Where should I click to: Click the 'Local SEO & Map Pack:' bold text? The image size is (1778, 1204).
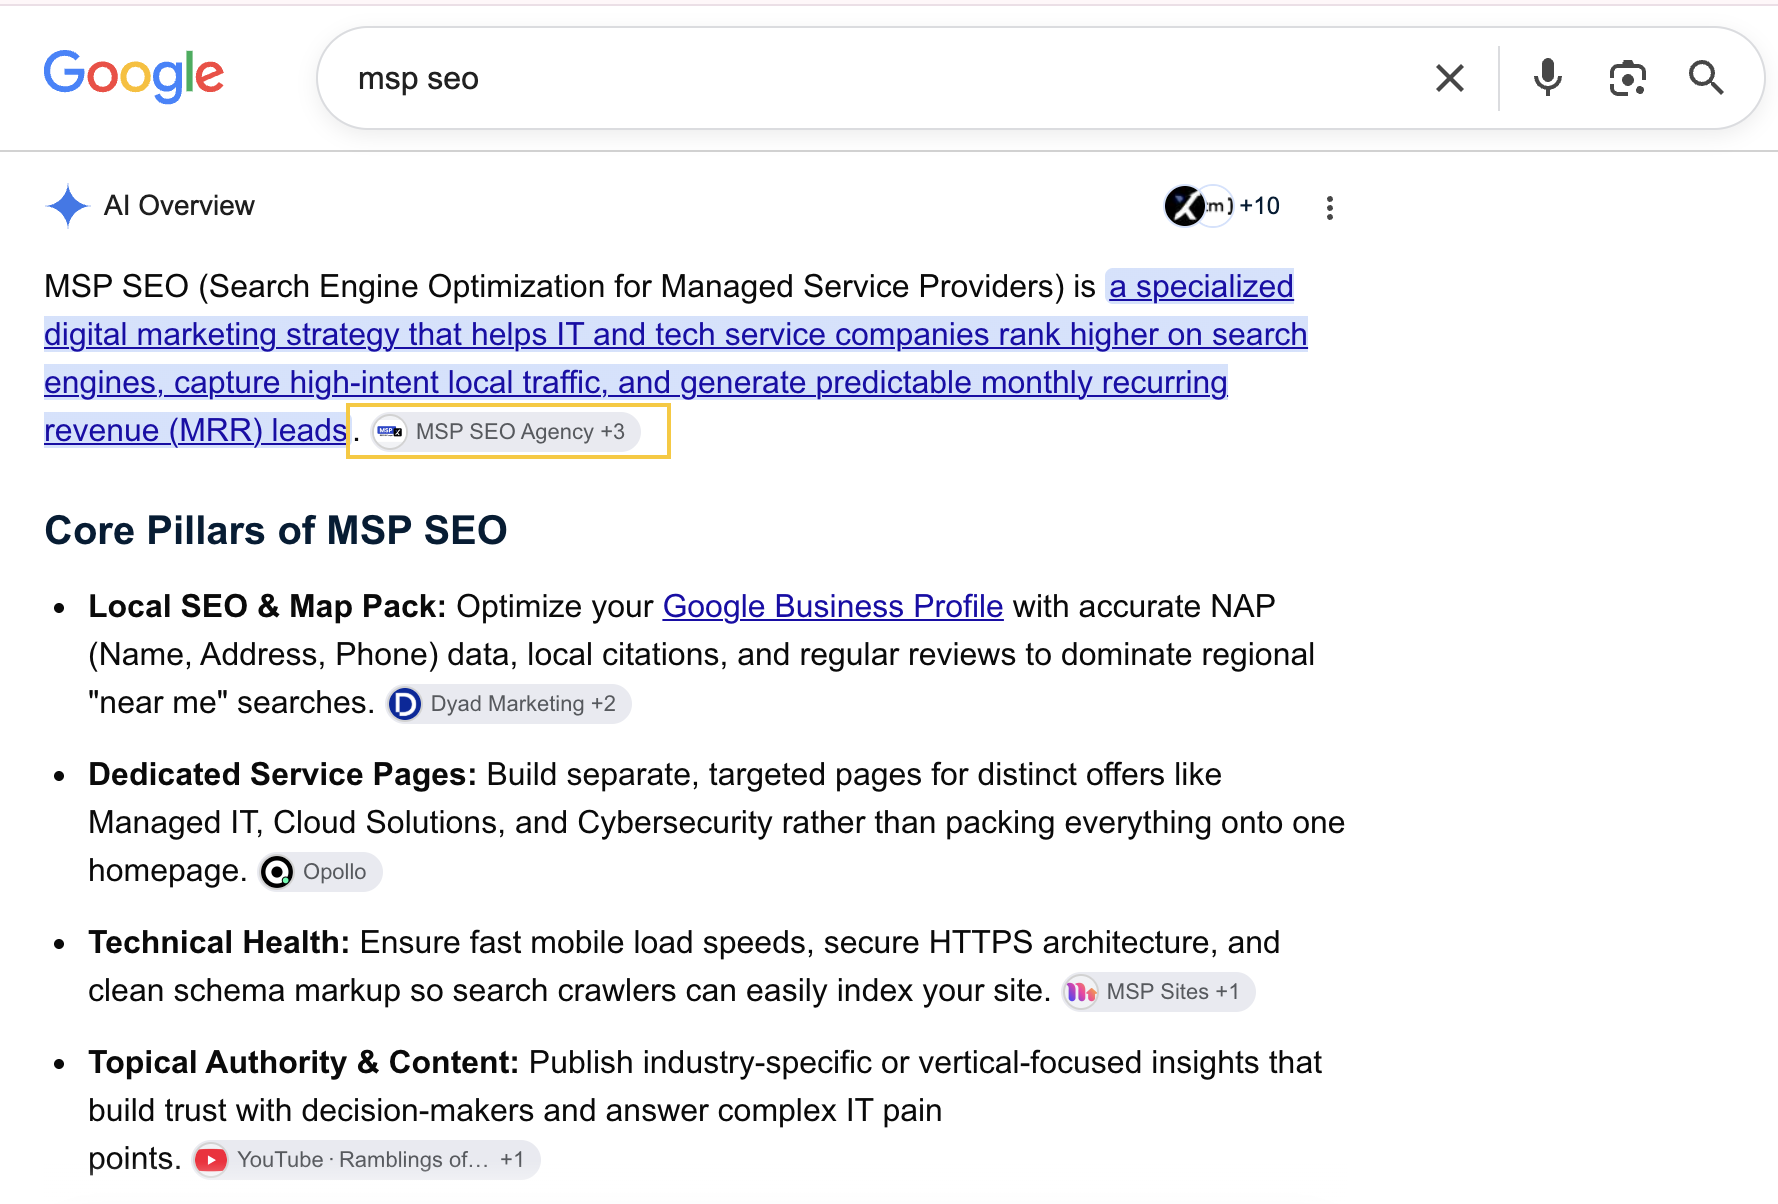(267, 606)
